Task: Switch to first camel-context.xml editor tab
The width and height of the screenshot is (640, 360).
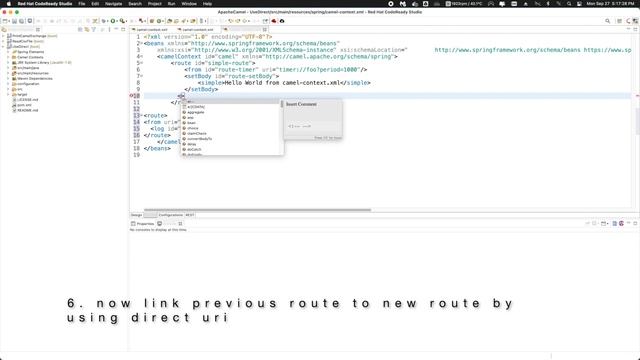Action: [x=151, y=30]
